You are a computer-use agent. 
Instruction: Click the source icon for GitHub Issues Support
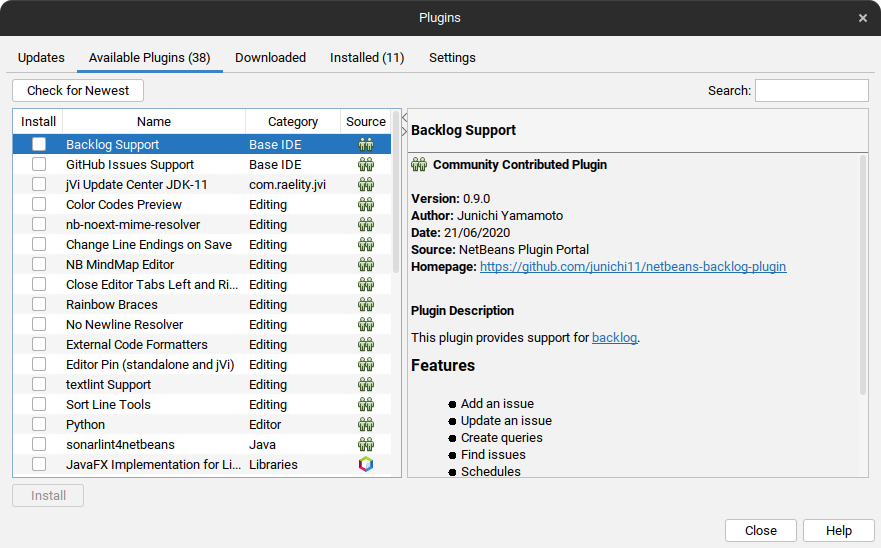(365, 165)
